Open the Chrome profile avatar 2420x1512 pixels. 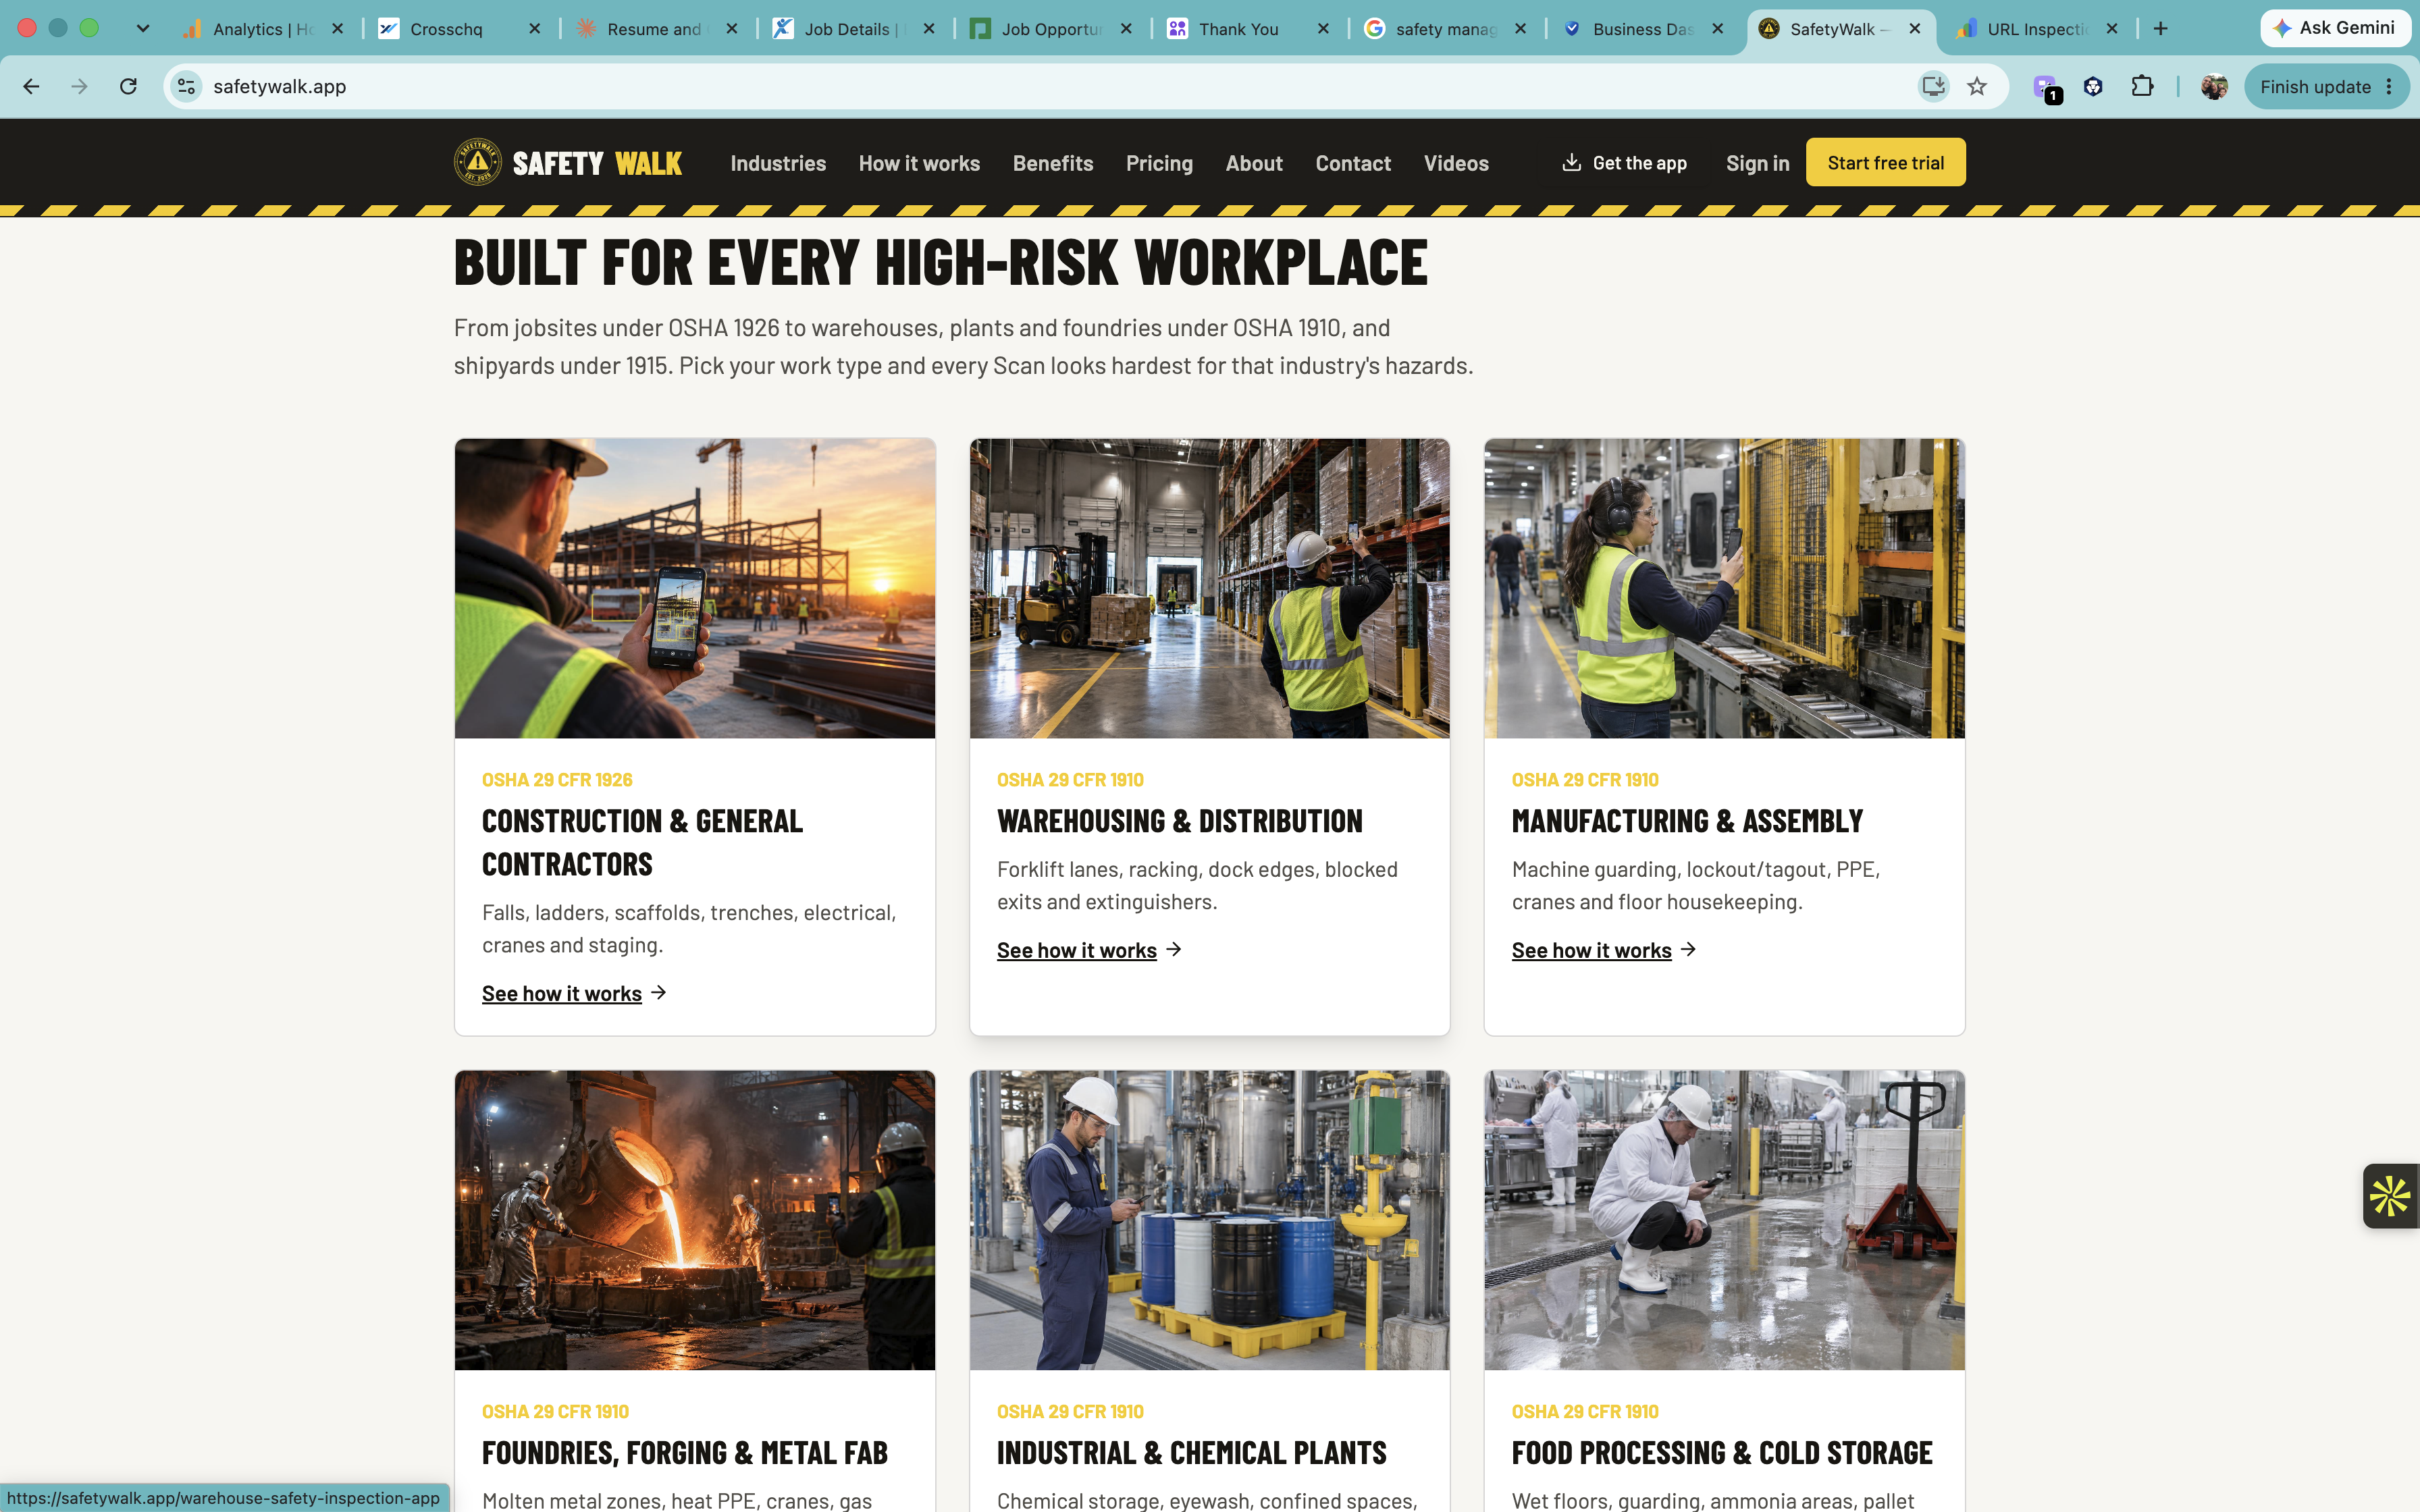2214,87
